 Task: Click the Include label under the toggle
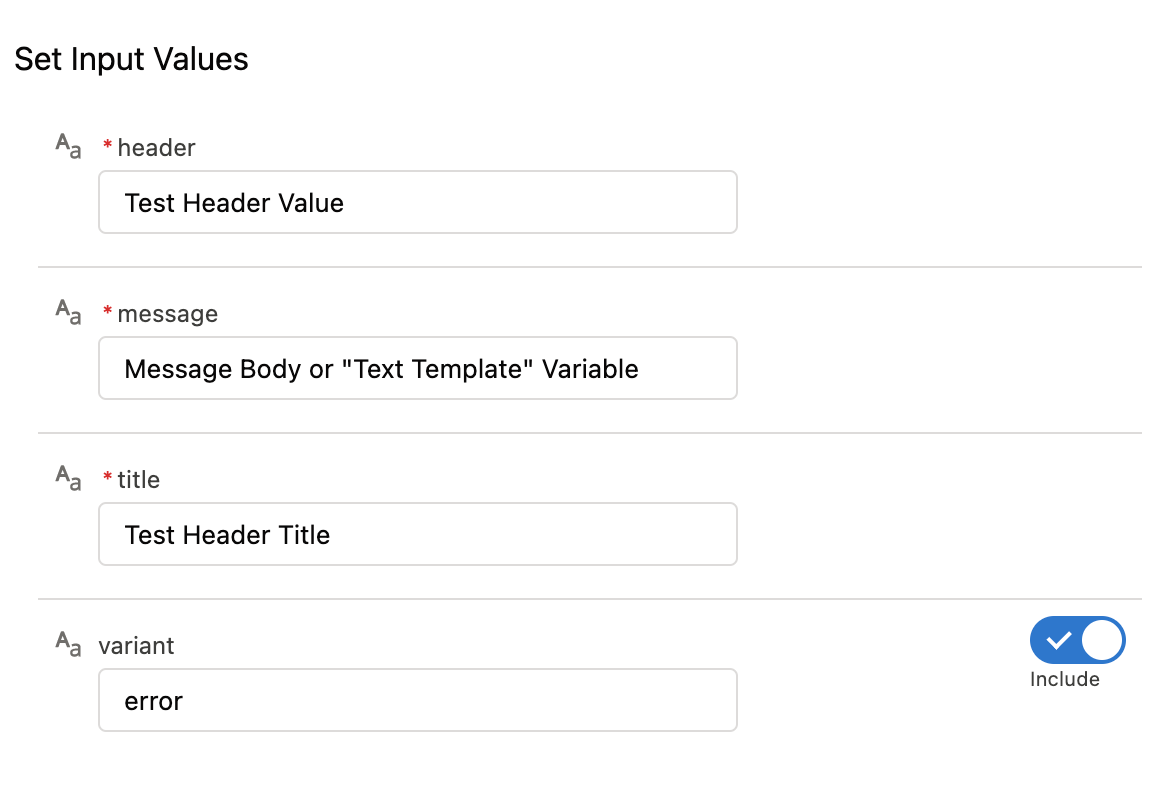1064,679
